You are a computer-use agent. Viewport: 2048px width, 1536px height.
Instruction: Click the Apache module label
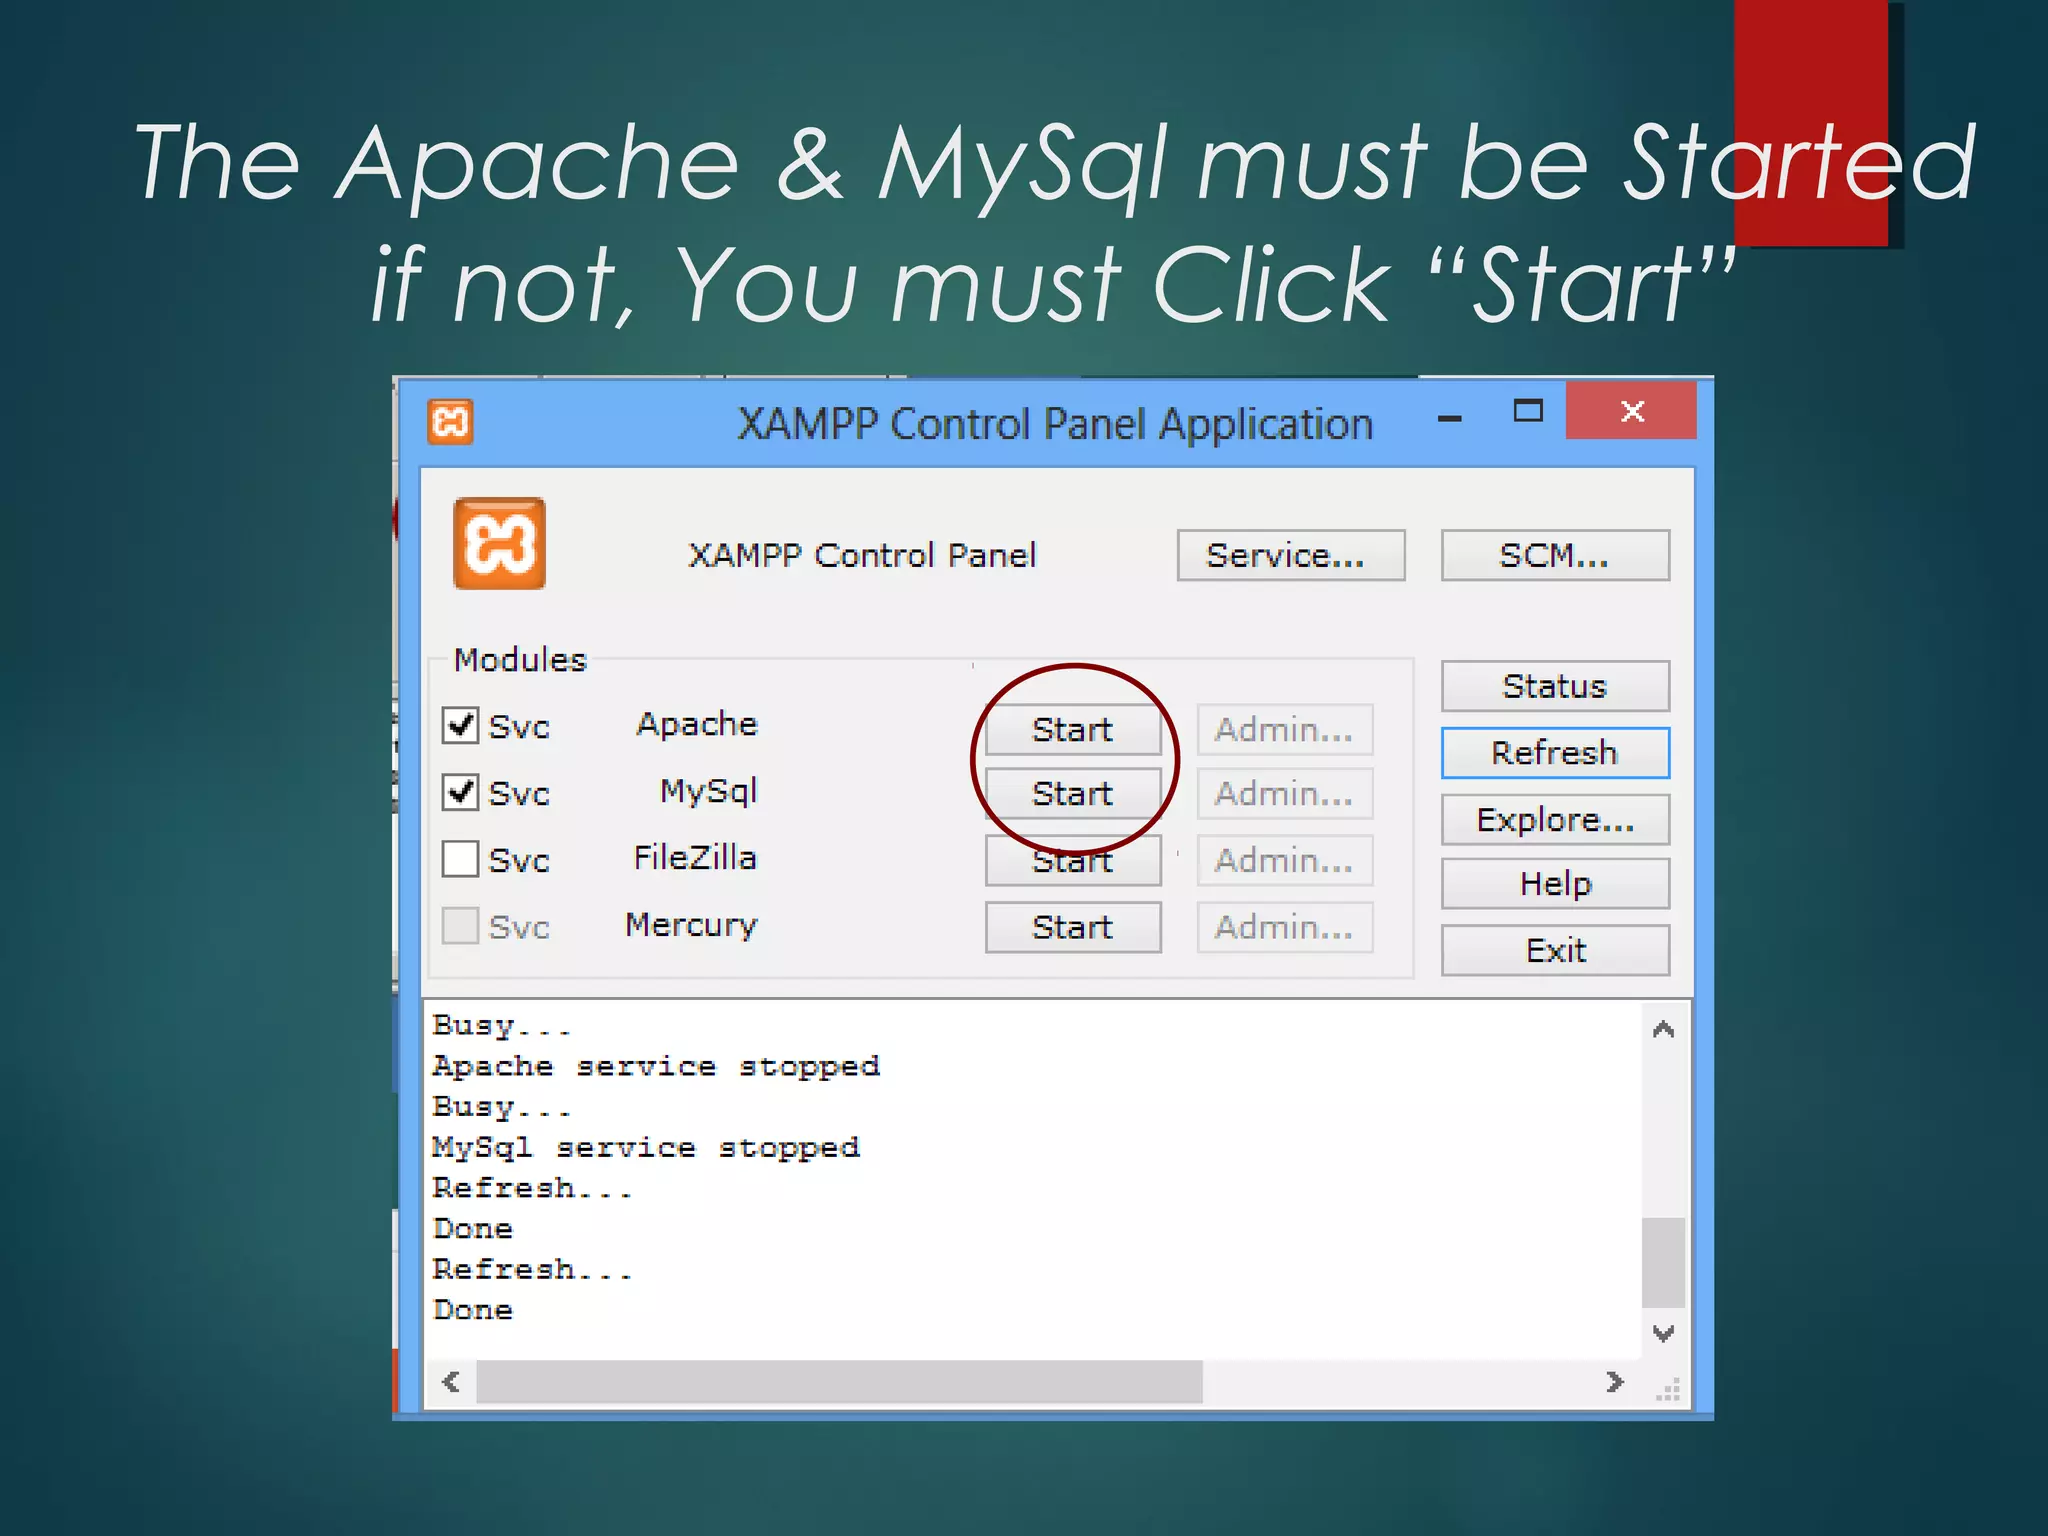point(697,724)
